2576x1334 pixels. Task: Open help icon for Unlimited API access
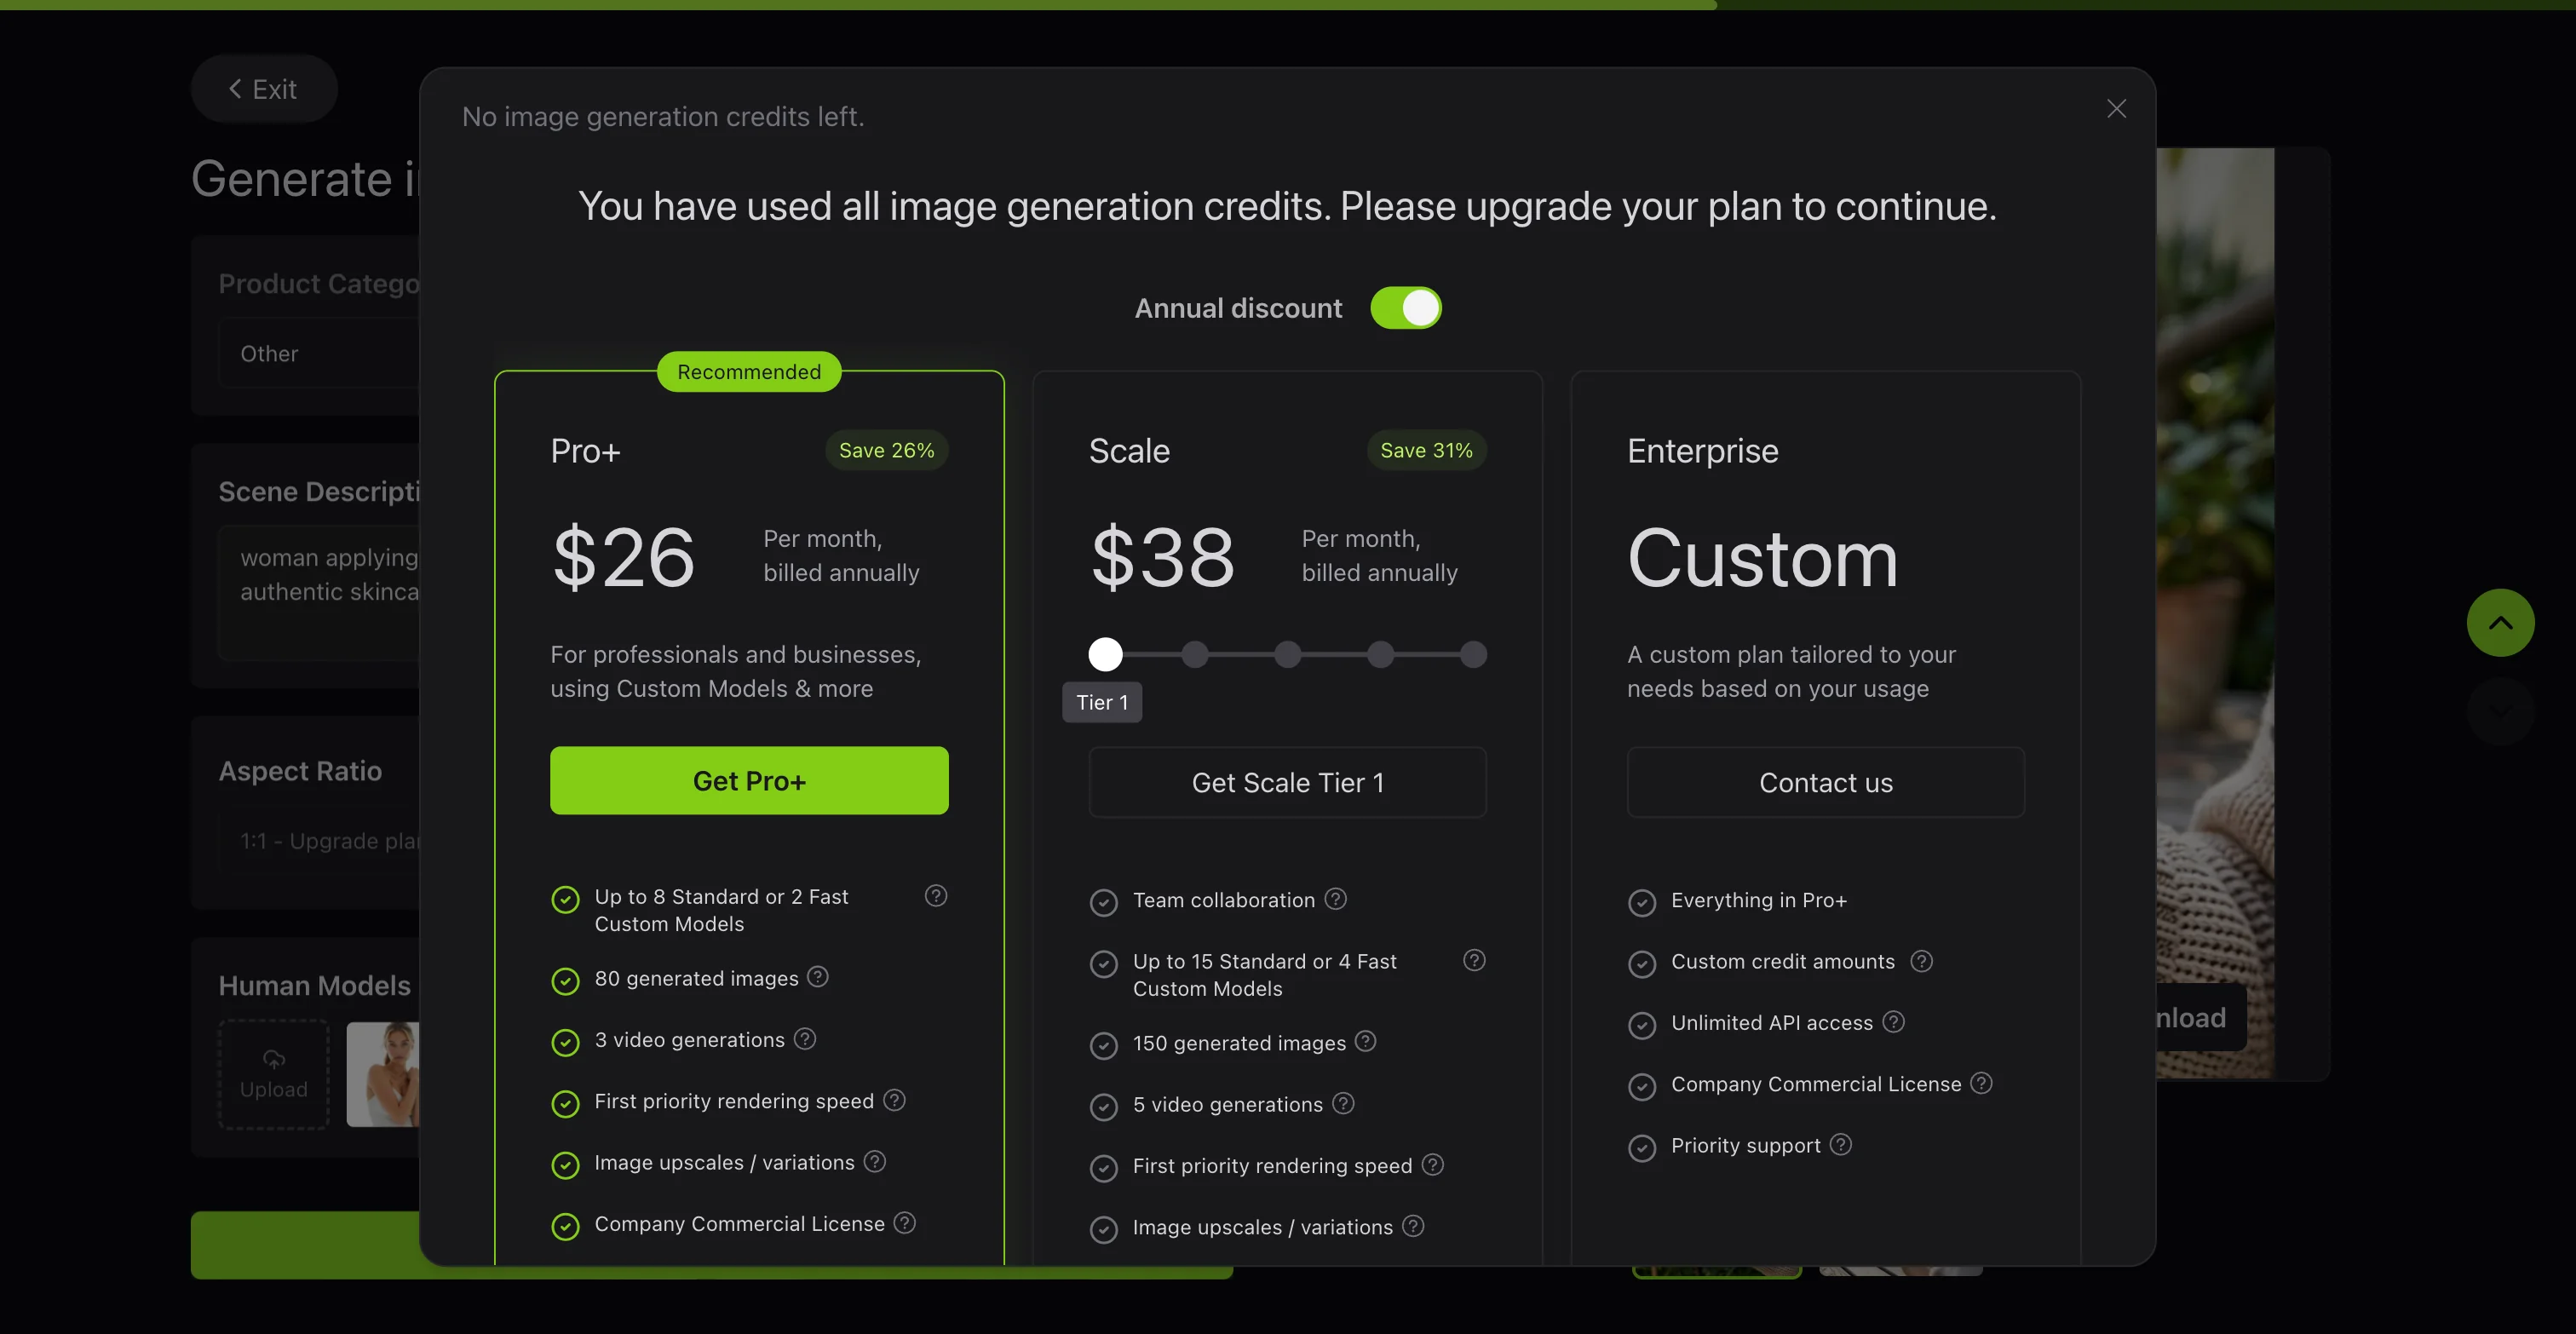tap(1893, 1021)
